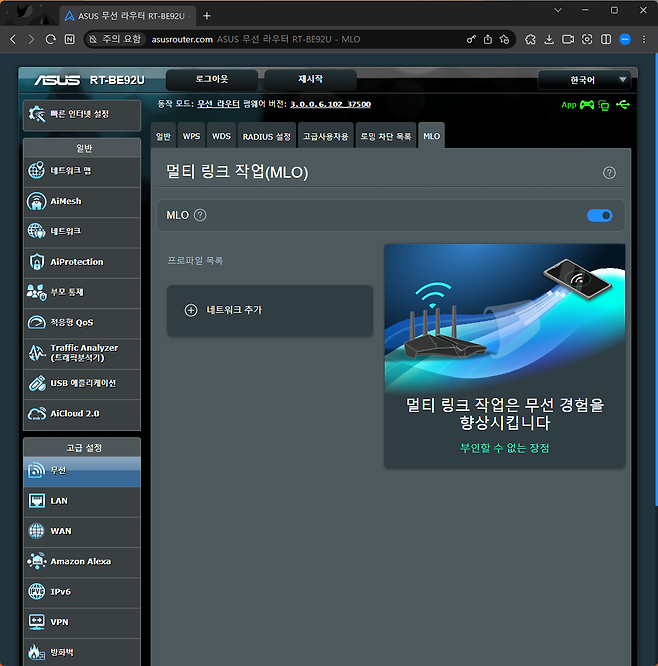This screenshot has height=666, width=658.
Task: Open the WDS tab
Action: click(221, 136)
